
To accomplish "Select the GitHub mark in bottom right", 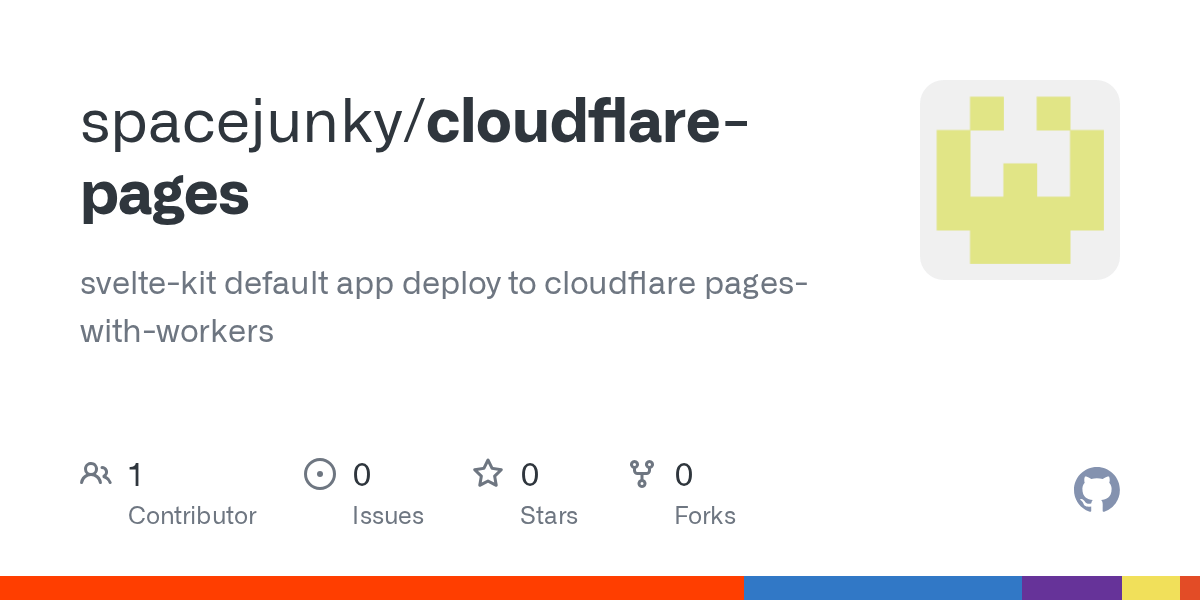I will tap(1097, 490).
